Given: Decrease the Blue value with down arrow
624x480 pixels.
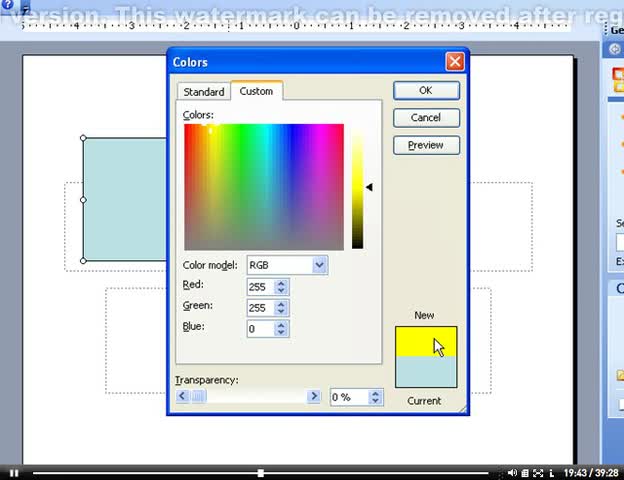Looking at the screenshot, I should [281, 333].
